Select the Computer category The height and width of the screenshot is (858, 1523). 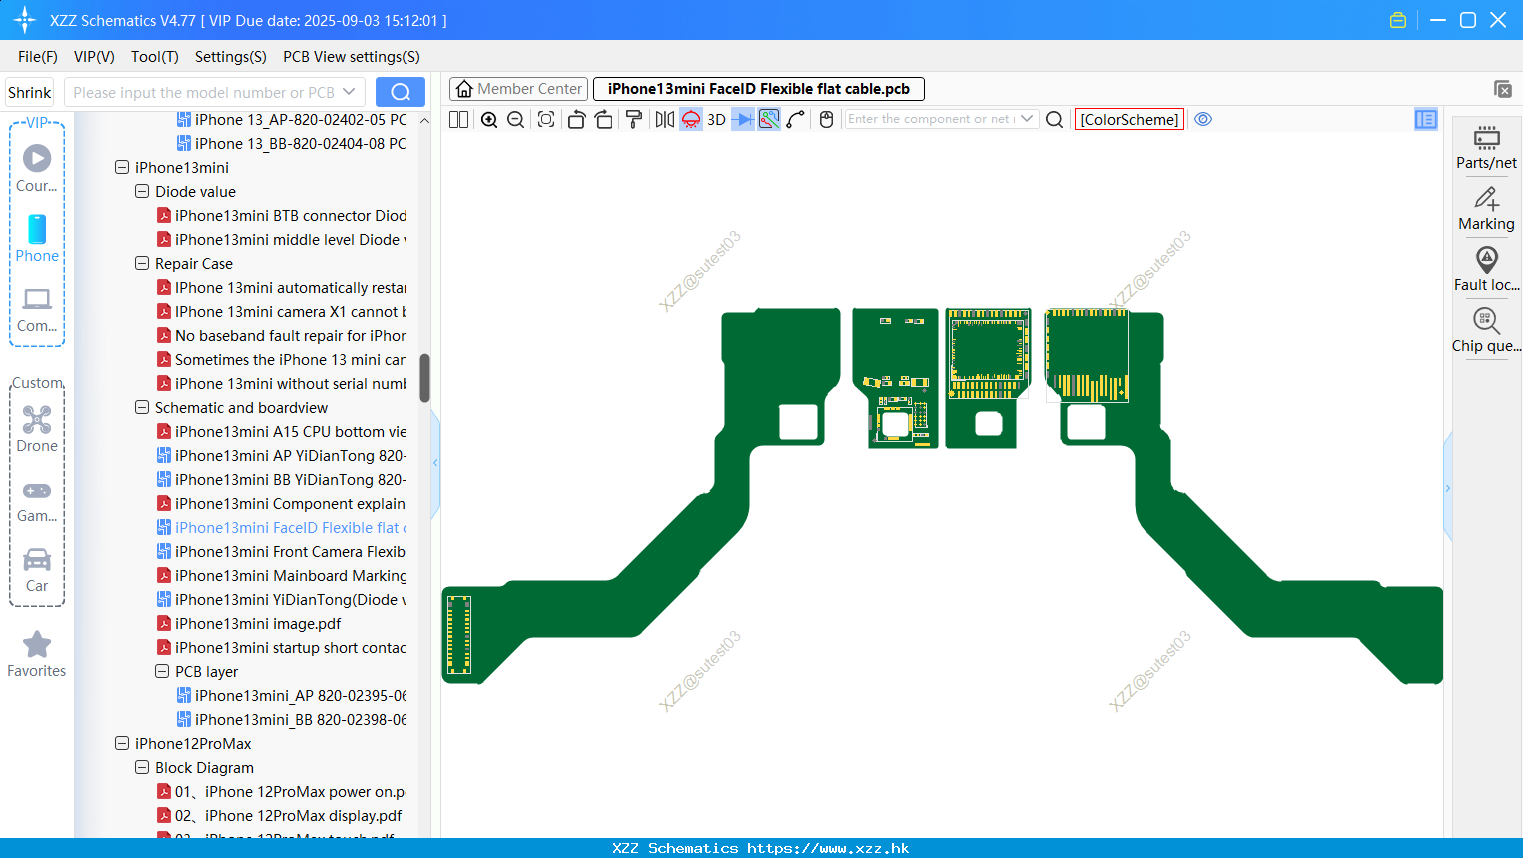(x=37, y=309)
